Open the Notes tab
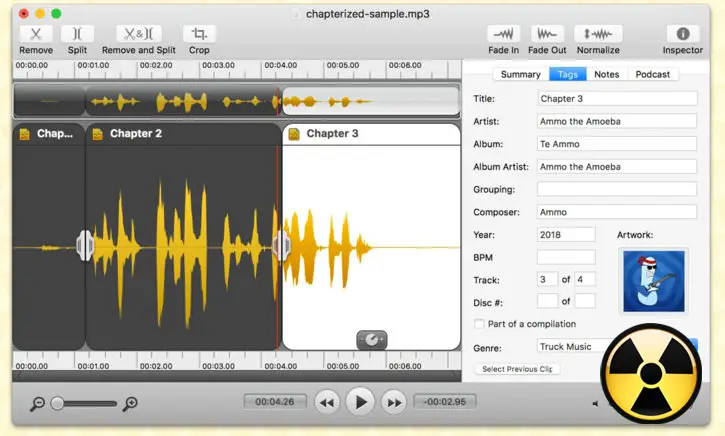 tap(607, 74)
